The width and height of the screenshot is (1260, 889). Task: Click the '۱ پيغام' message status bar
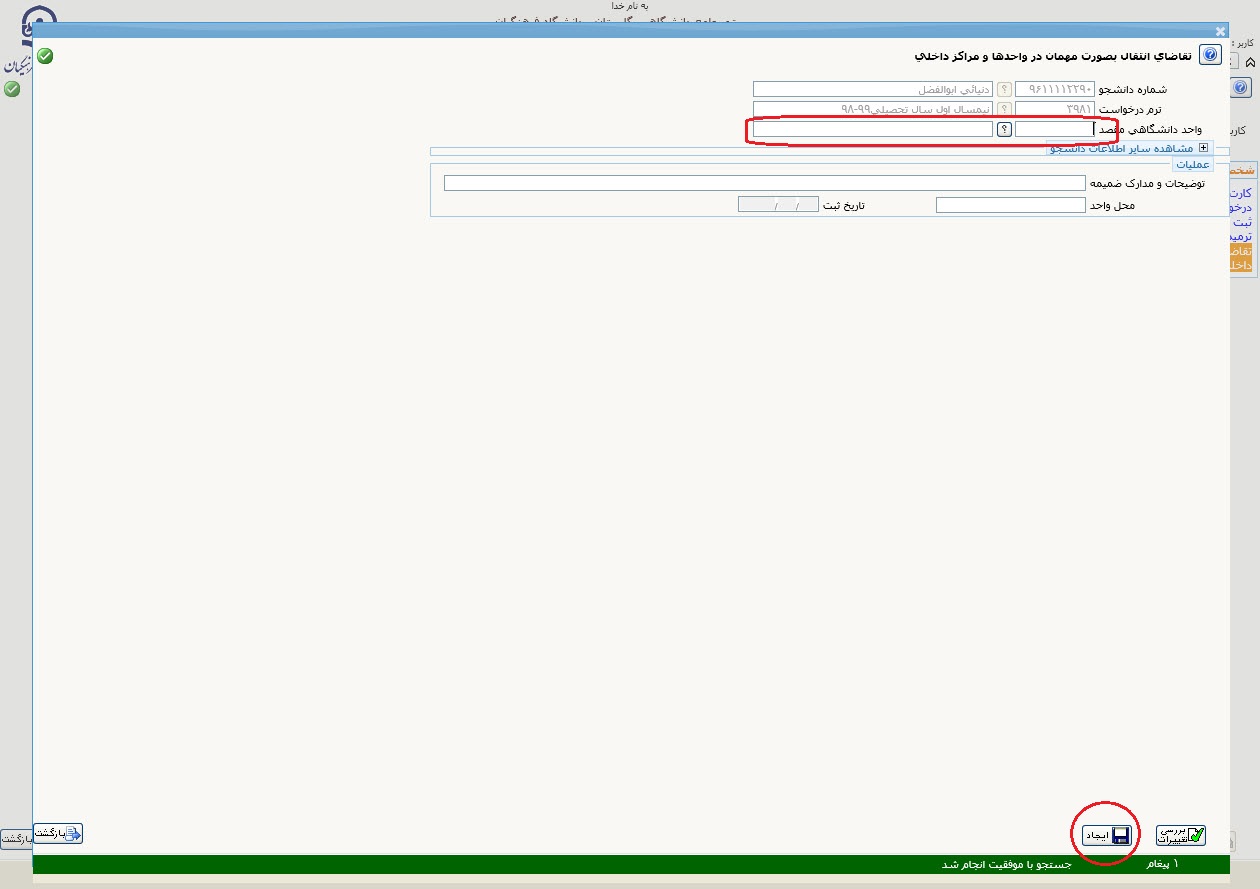tap(1161, 863)
